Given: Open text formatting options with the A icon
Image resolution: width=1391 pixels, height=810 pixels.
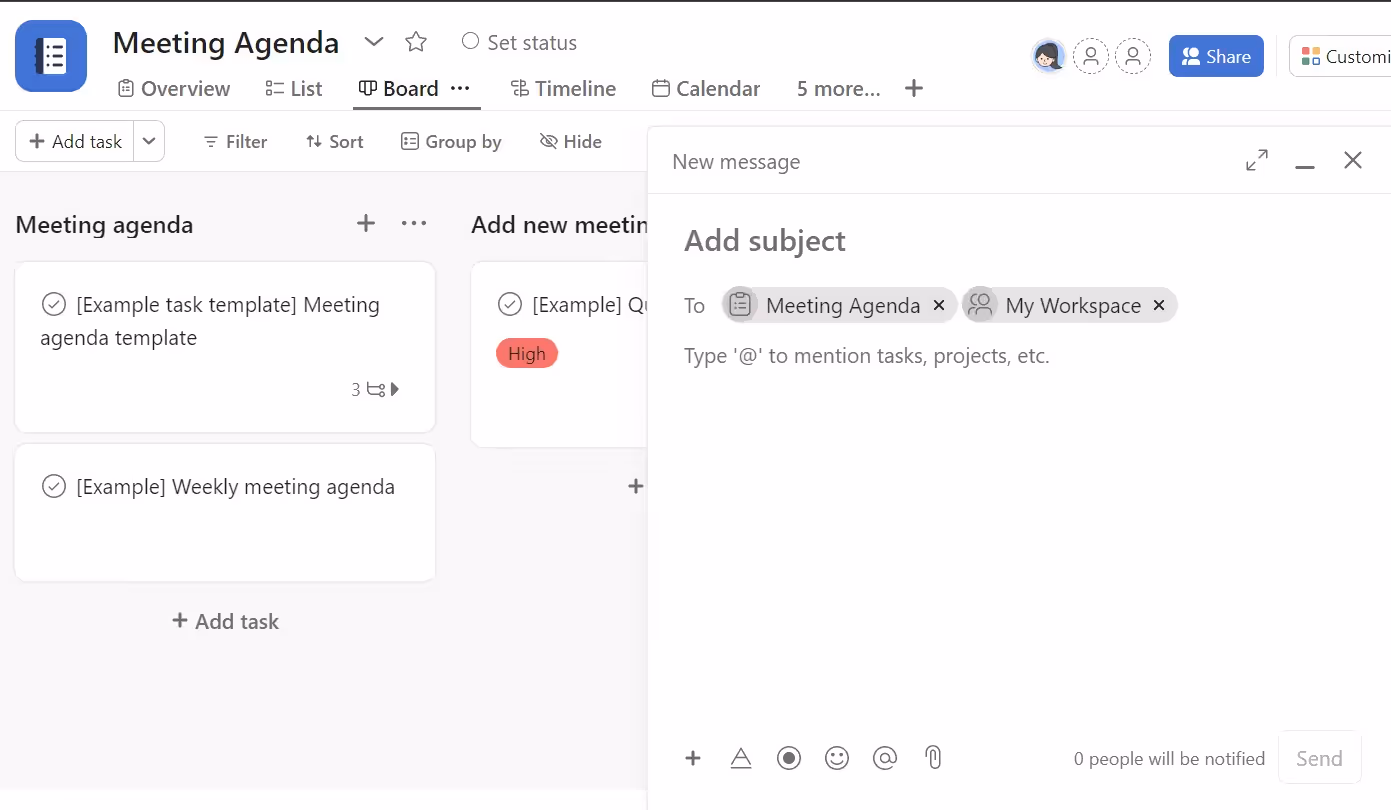Looking at the screenshot, I should (x=741, y=757).
